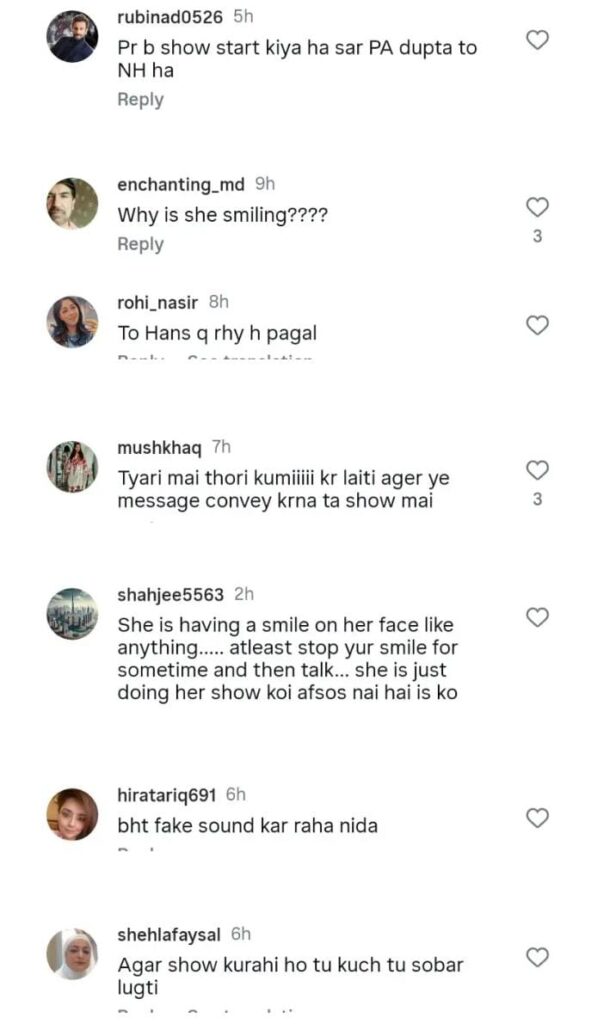Like shehlafaysal's comment
This screenshot has width=610, height=1024.
tap(537, 957)
